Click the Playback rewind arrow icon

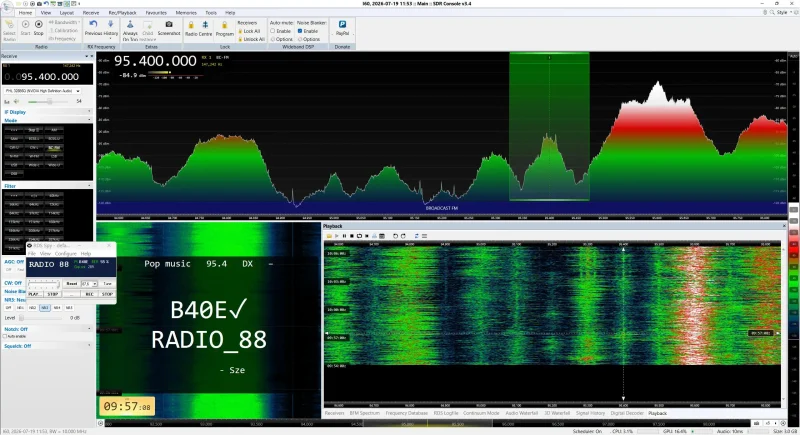click(395, 236)
